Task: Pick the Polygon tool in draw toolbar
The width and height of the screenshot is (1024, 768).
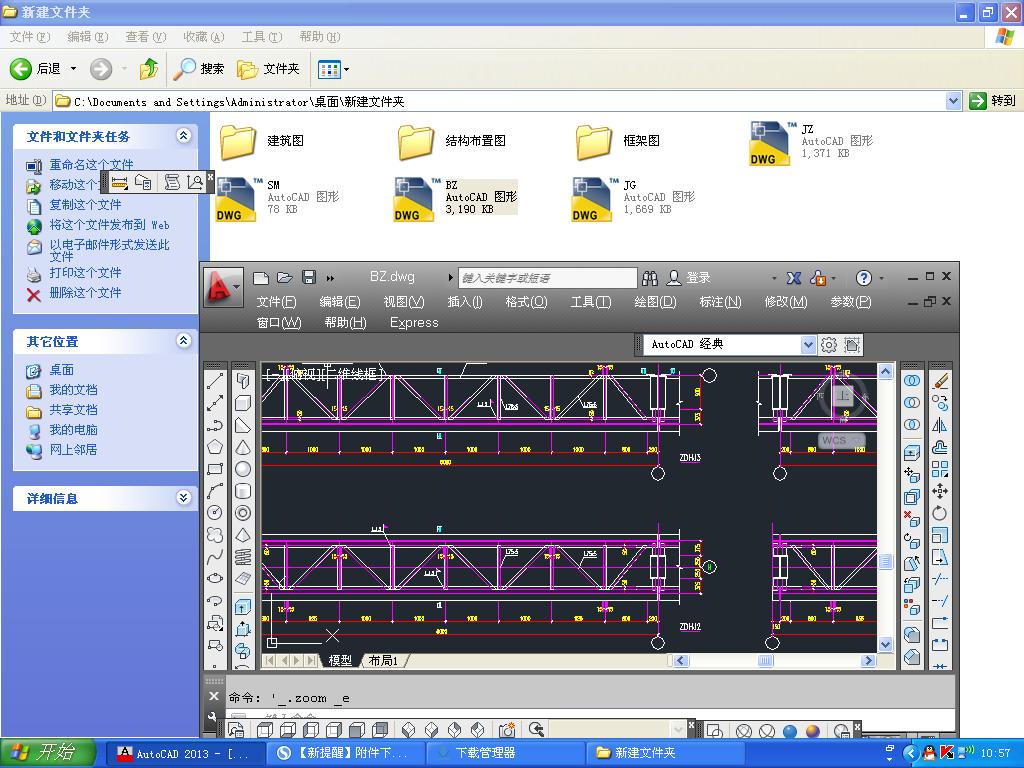Action: pyautogui.click(x=215, y=447)
